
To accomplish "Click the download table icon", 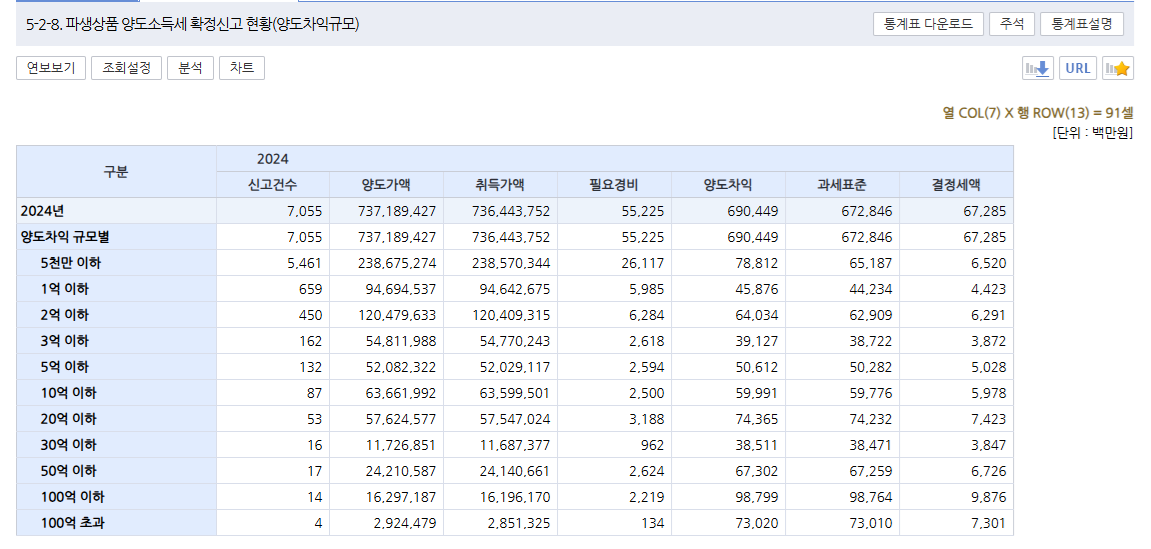I will (1039, 68).
